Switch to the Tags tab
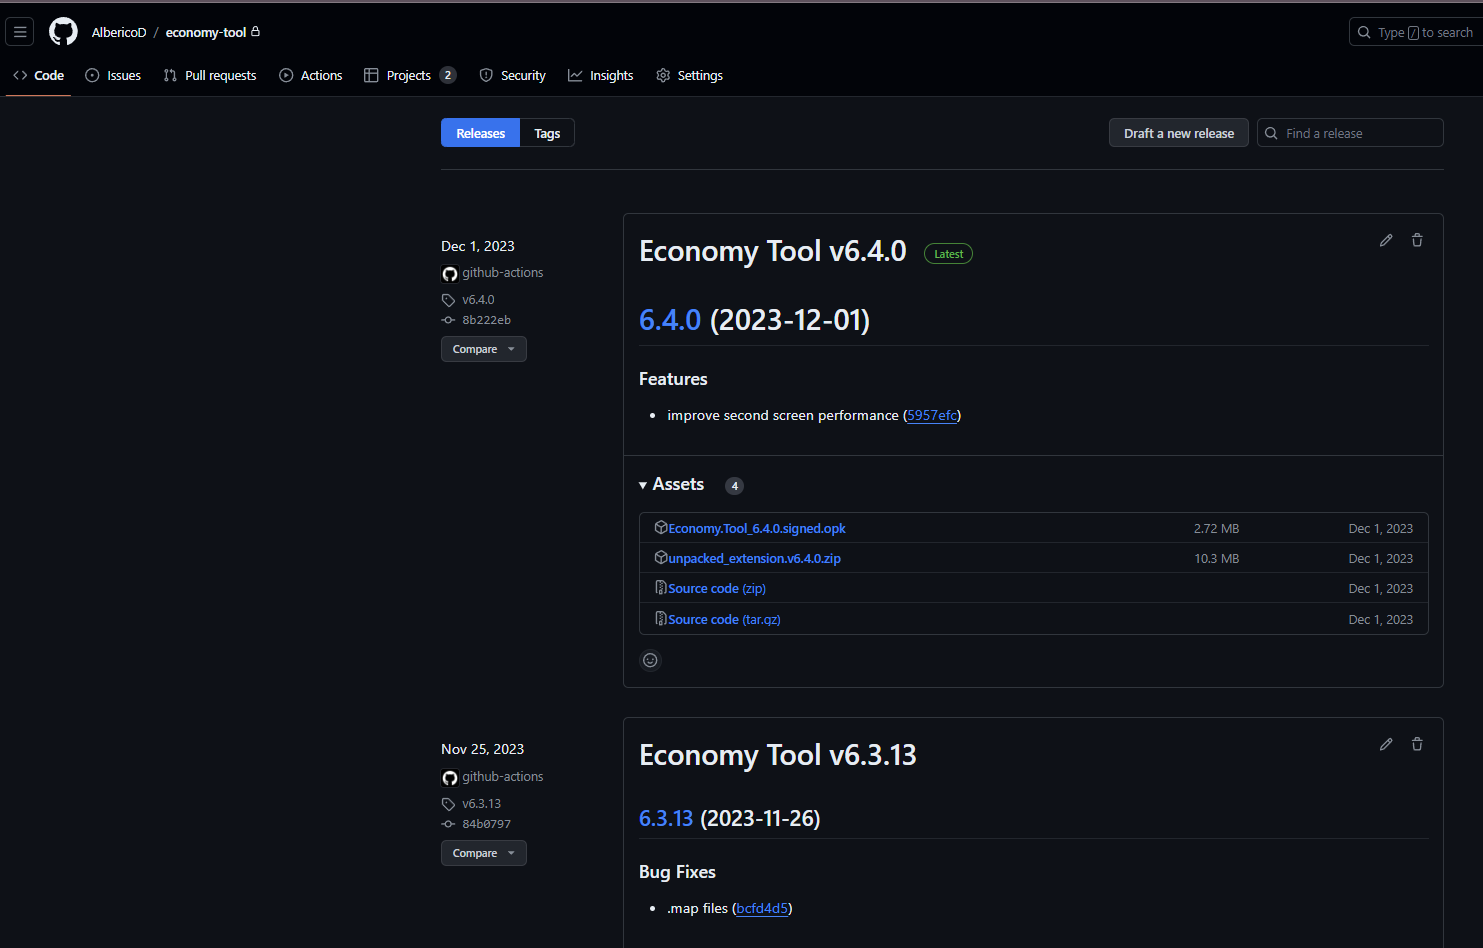Screen dimensions: 1483x948 coord(547,133)
